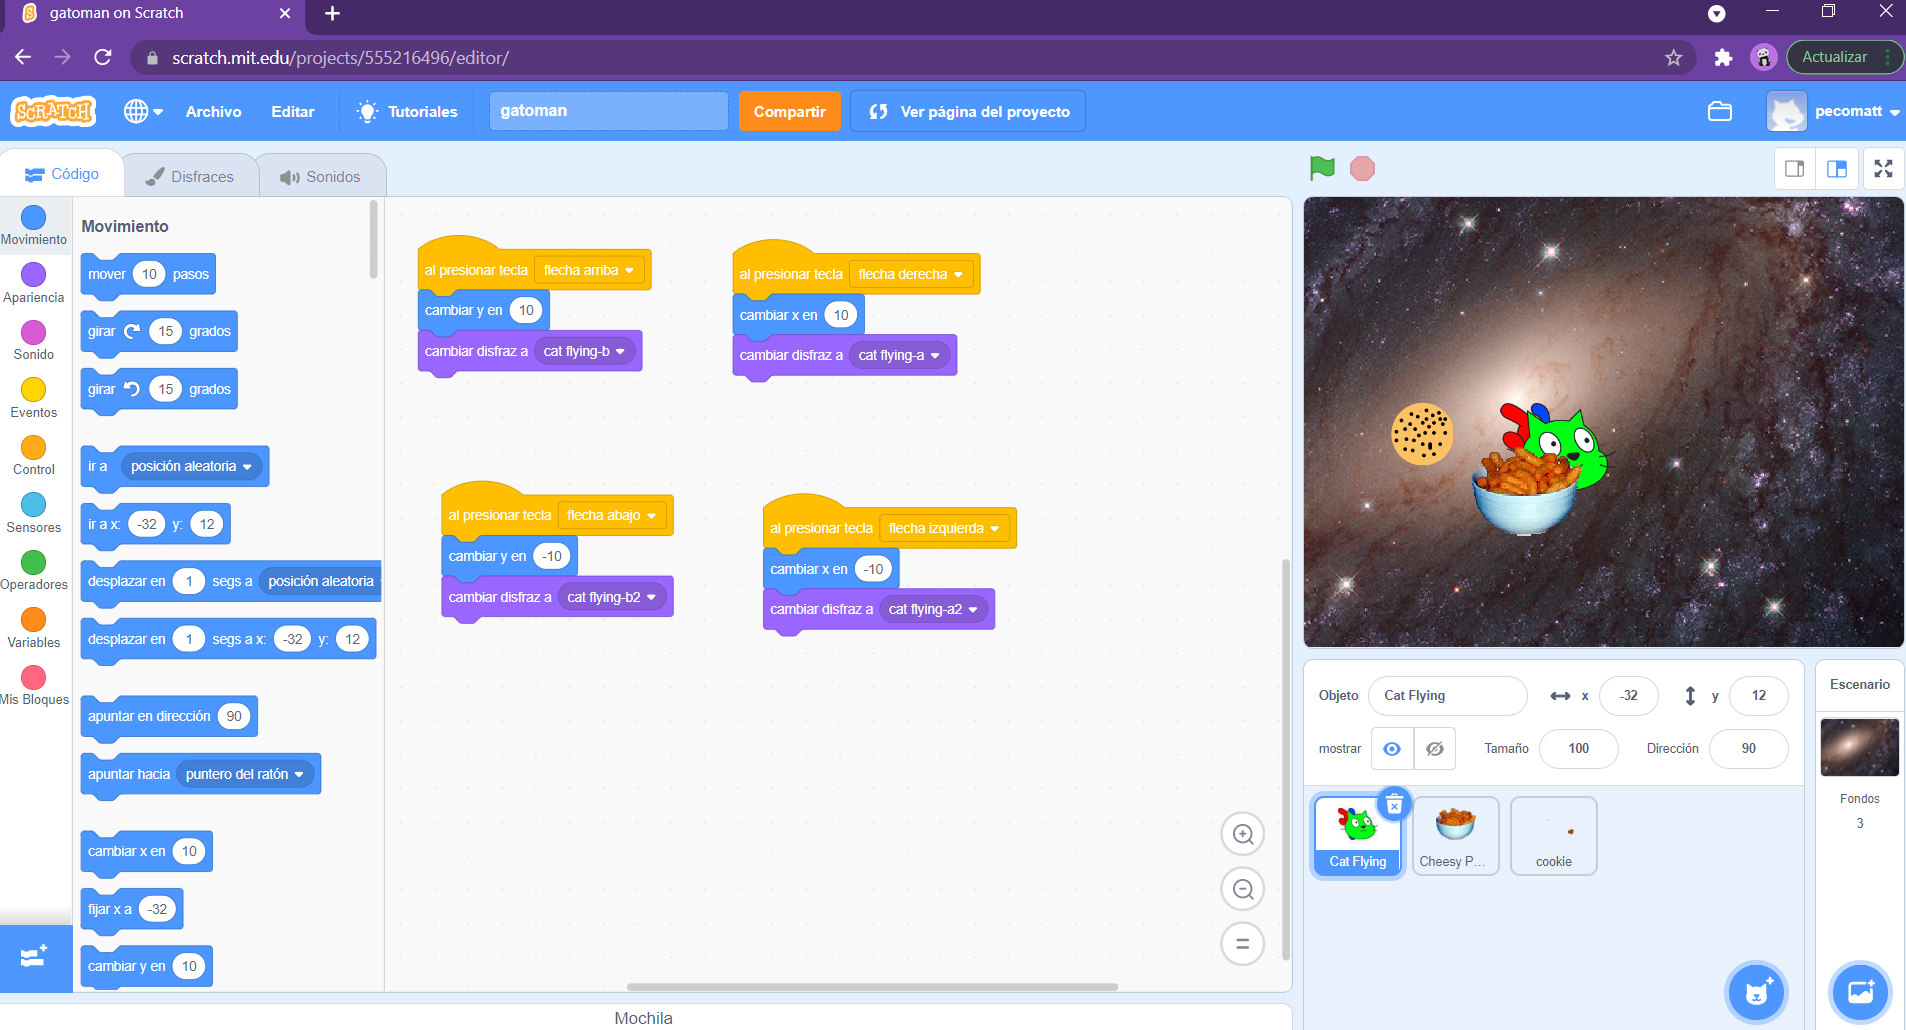Image resolution: width=1906 pixels, height=1030 pixels.
Task: Open the flecha arriba key dropdown
Action: (590, 270)
